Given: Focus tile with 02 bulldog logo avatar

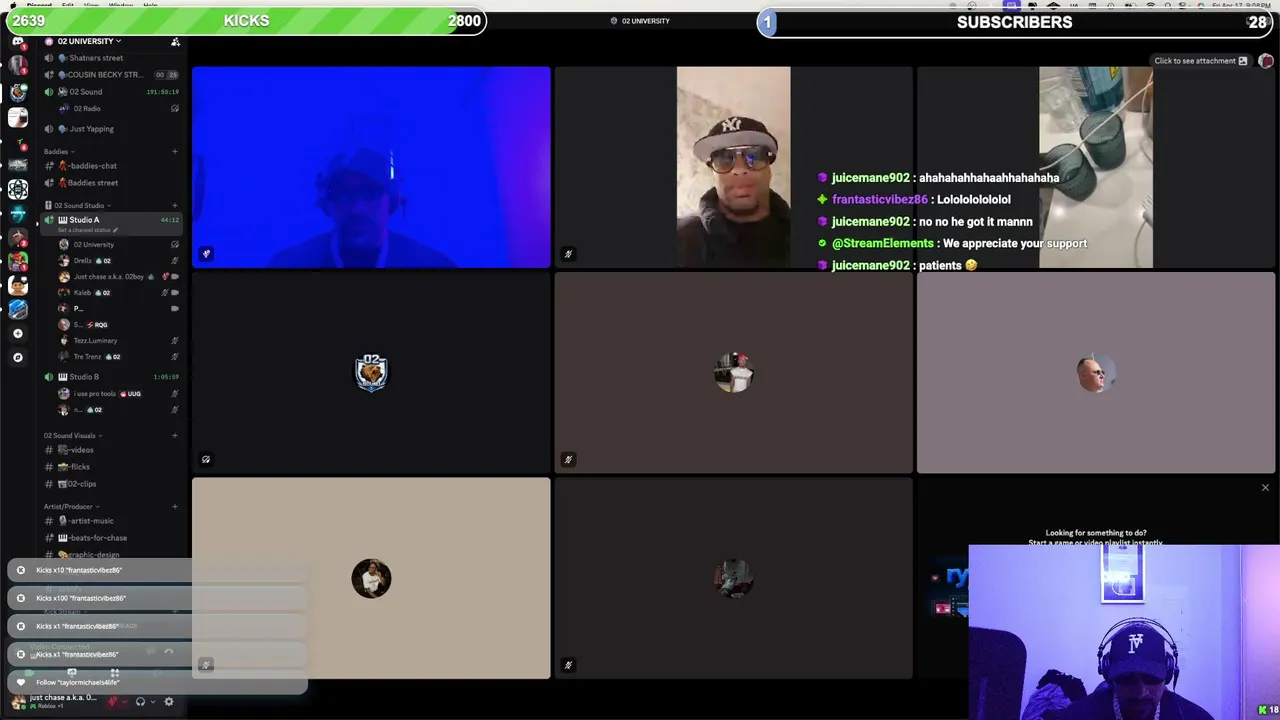Looking at the screenshot, I should pyautogui.click(x=371, y=373).
